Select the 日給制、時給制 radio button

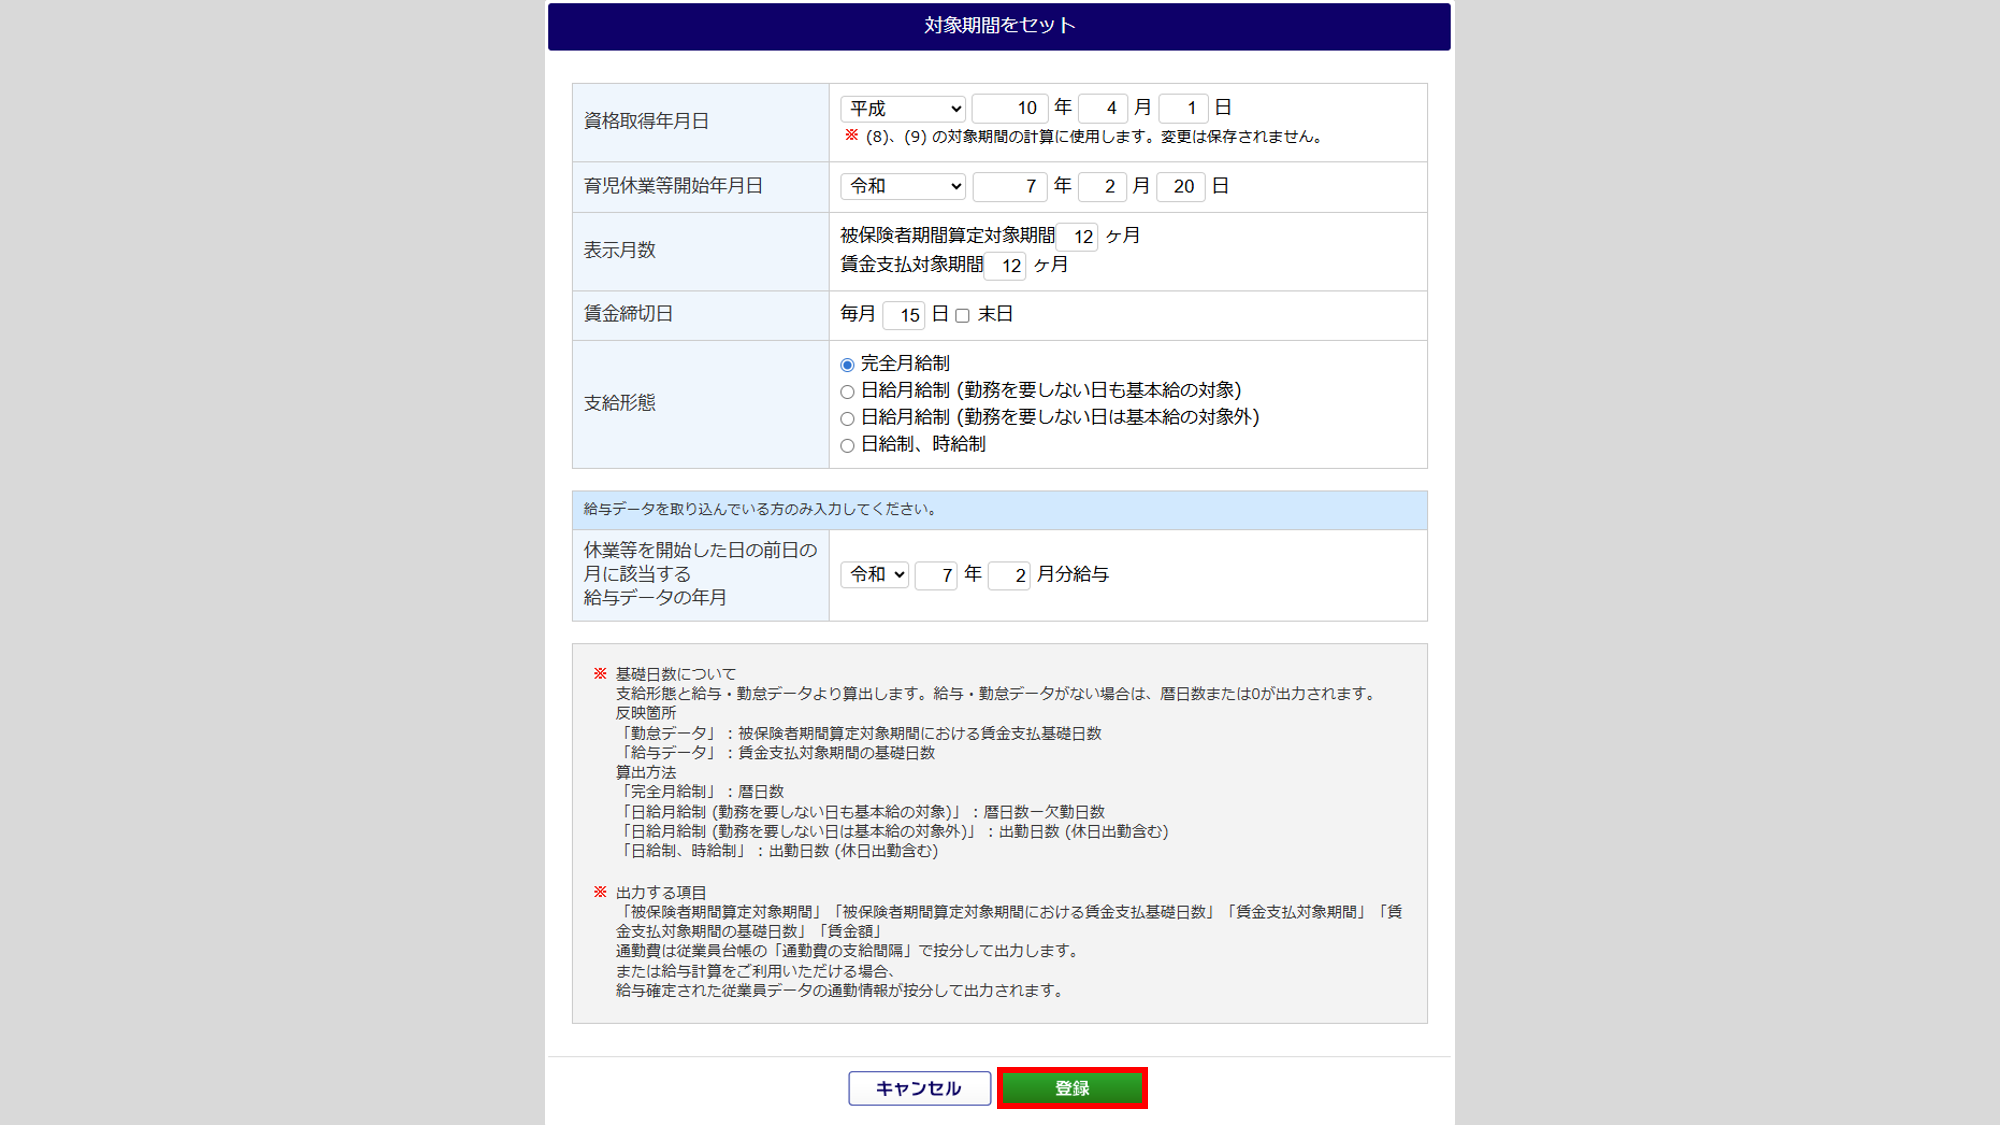(847, 446)
